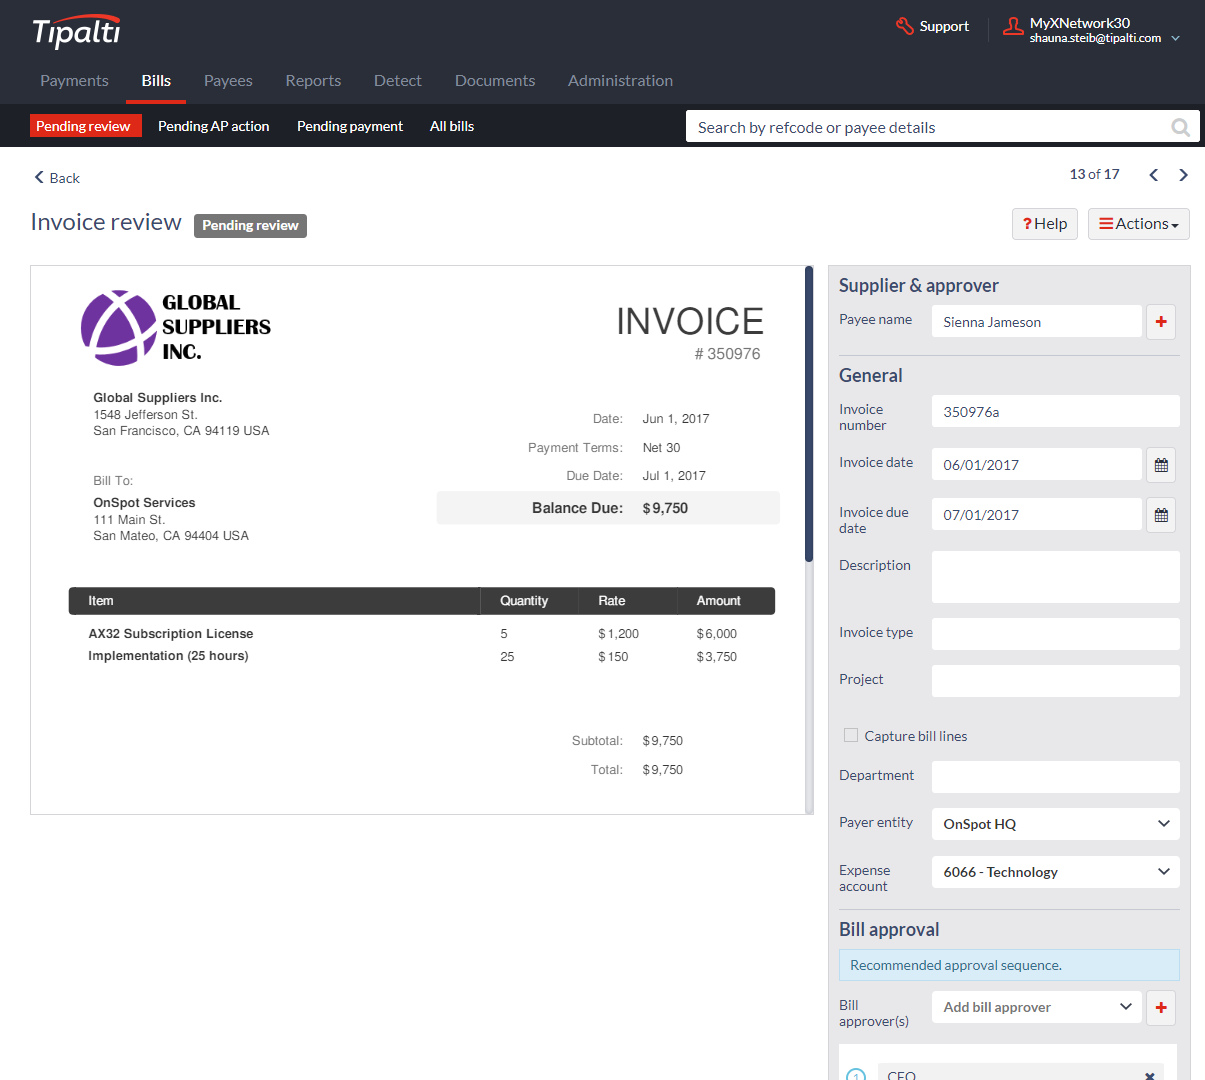Click the Invoice due date field
Viewport: 1205px width, 1080px height.
(1037, 515)
